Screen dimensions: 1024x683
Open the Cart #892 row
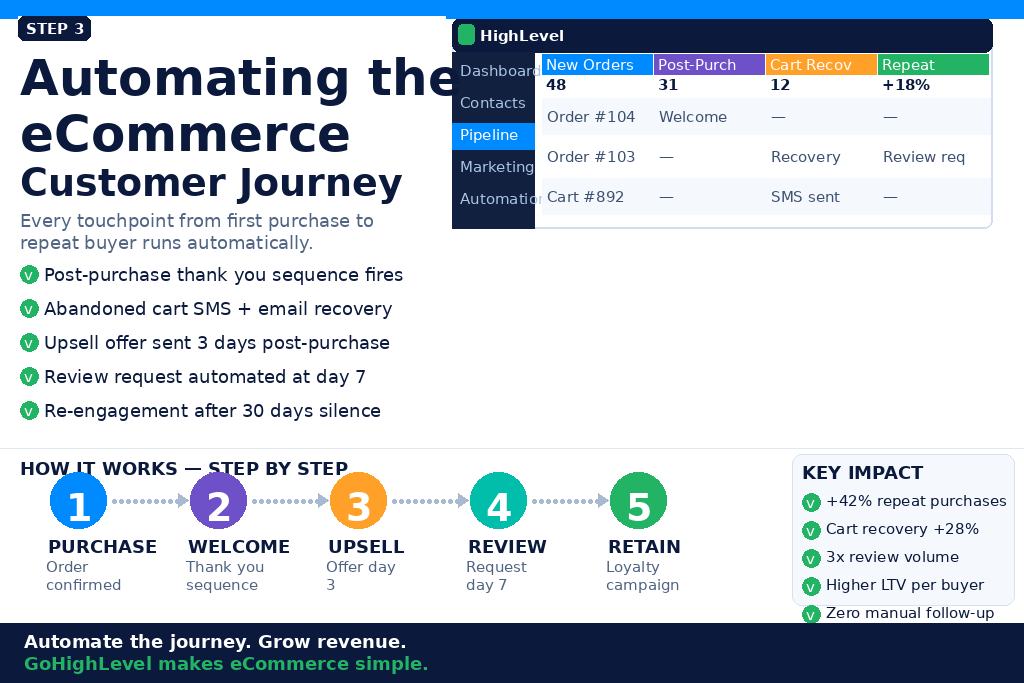[x=766, y=197]
